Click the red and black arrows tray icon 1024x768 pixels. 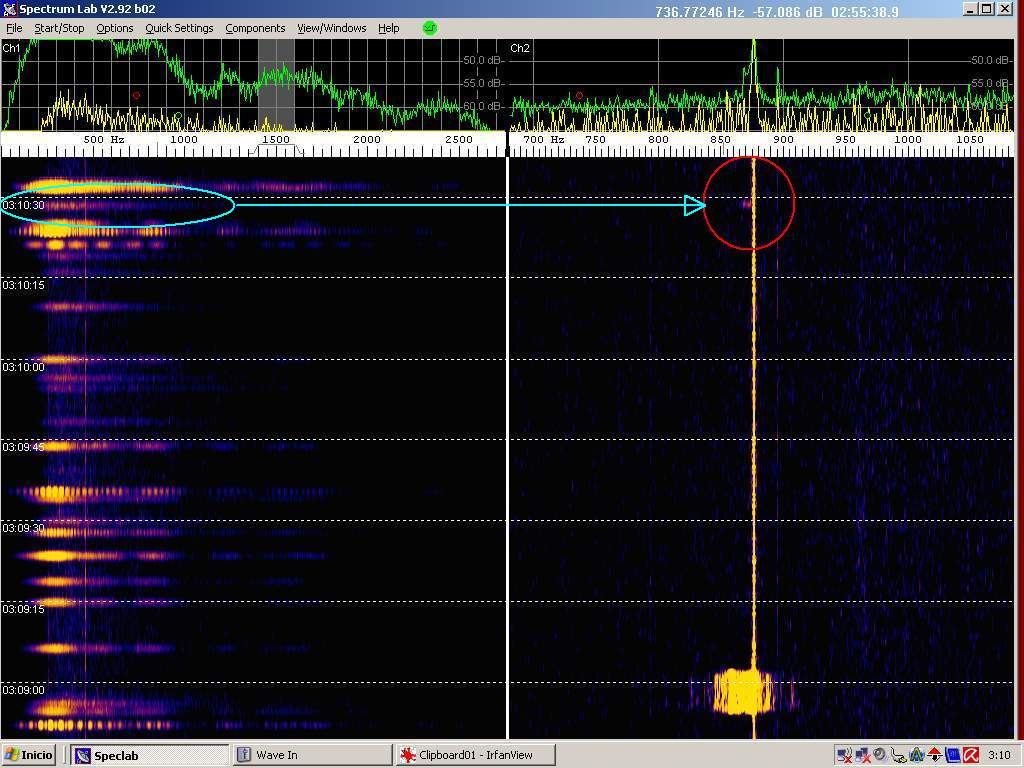934,755
